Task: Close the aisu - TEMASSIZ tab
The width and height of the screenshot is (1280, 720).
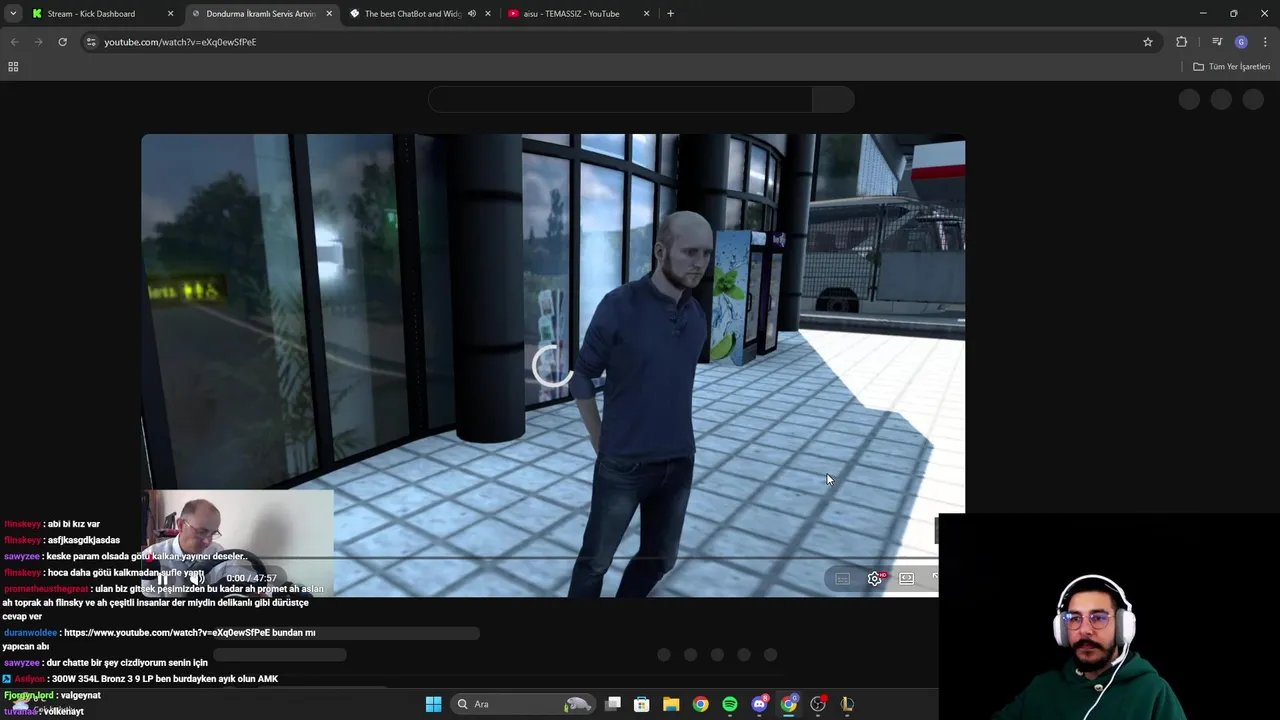Action: 646,14
